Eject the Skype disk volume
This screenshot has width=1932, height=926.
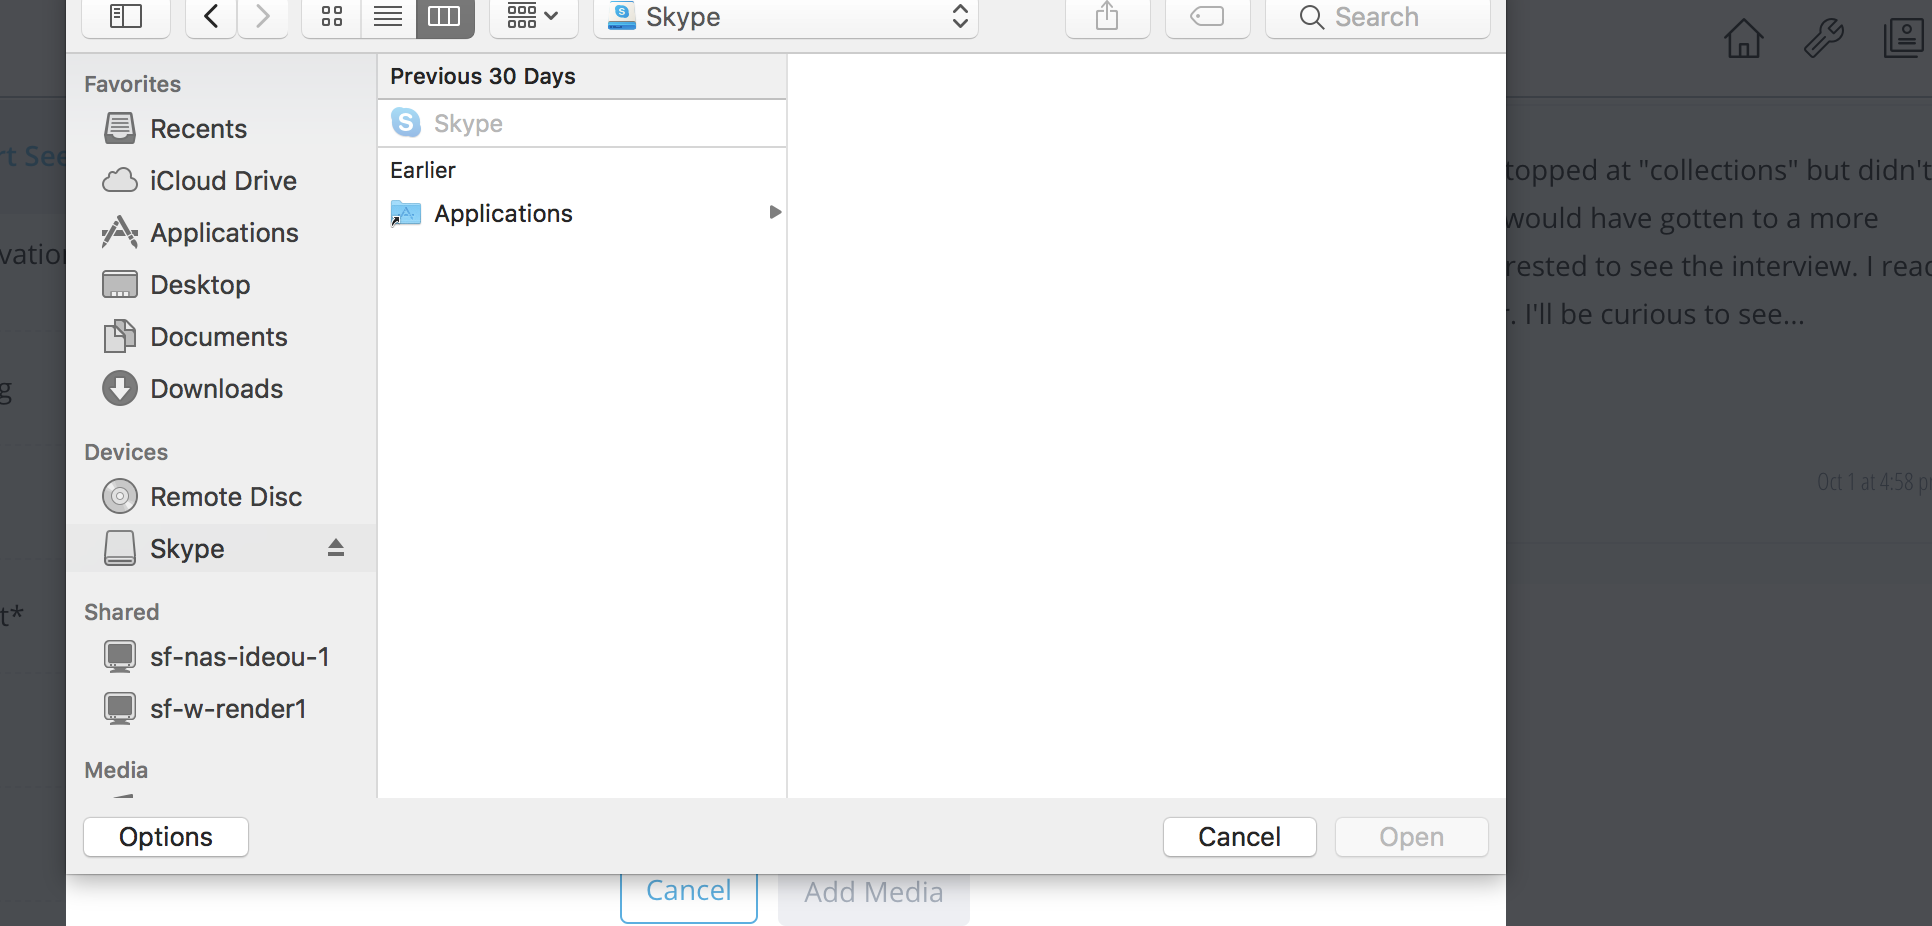coord(336,548)
